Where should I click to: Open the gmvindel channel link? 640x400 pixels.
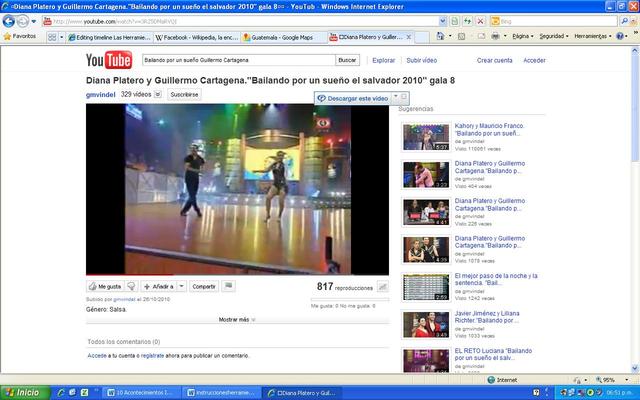pos(100,95)
